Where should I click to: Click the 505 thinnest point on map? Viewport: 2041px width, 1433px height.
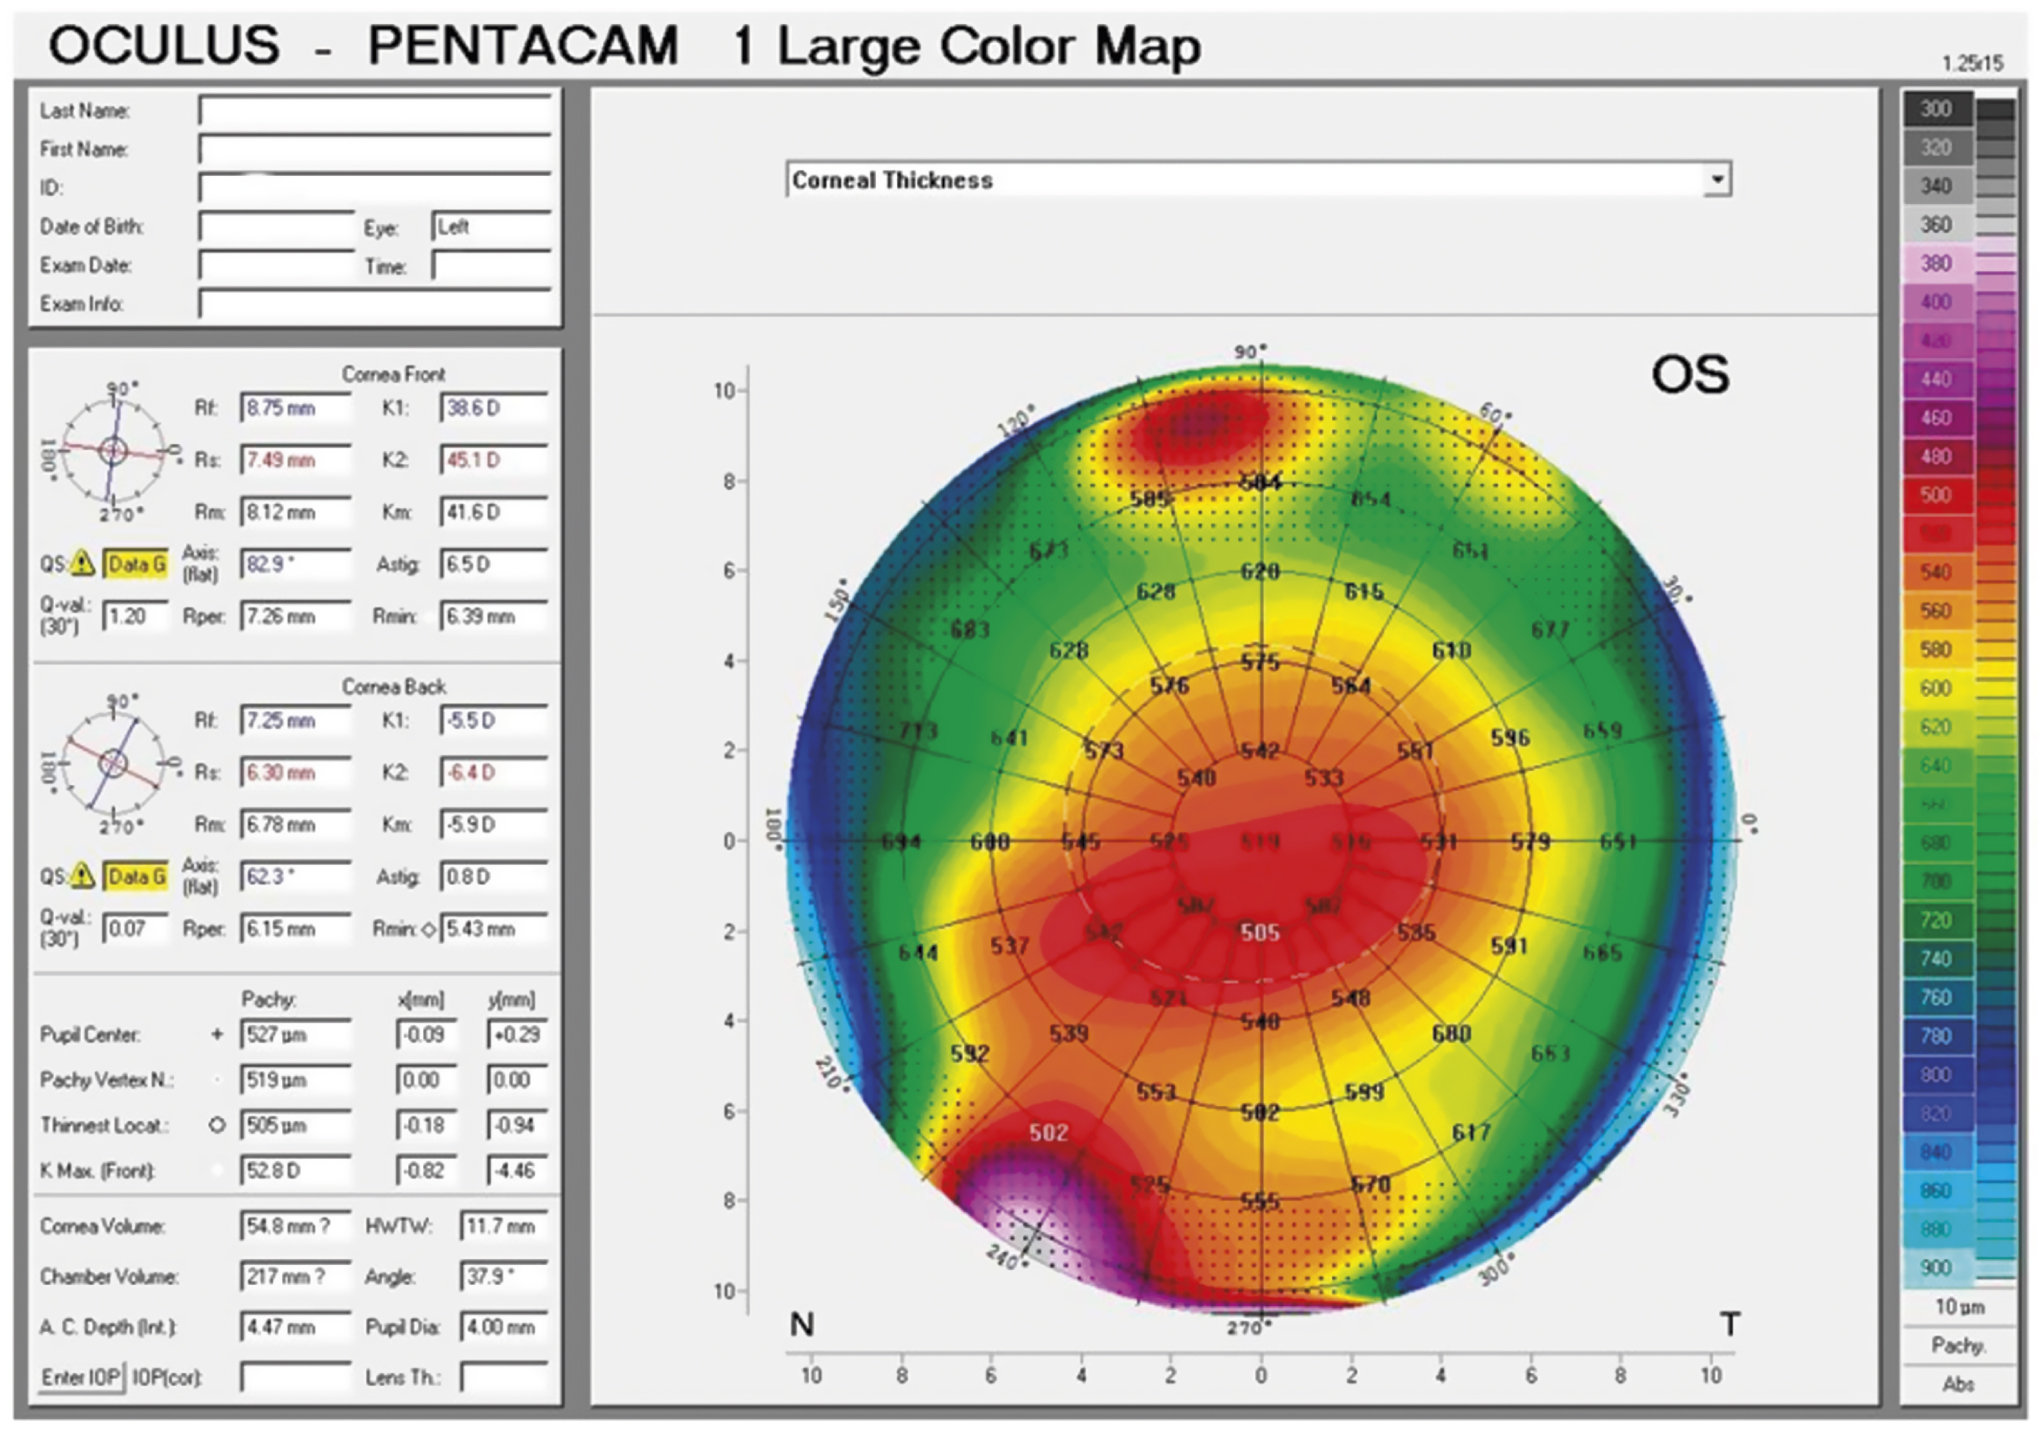click(x=1259, y=932)
